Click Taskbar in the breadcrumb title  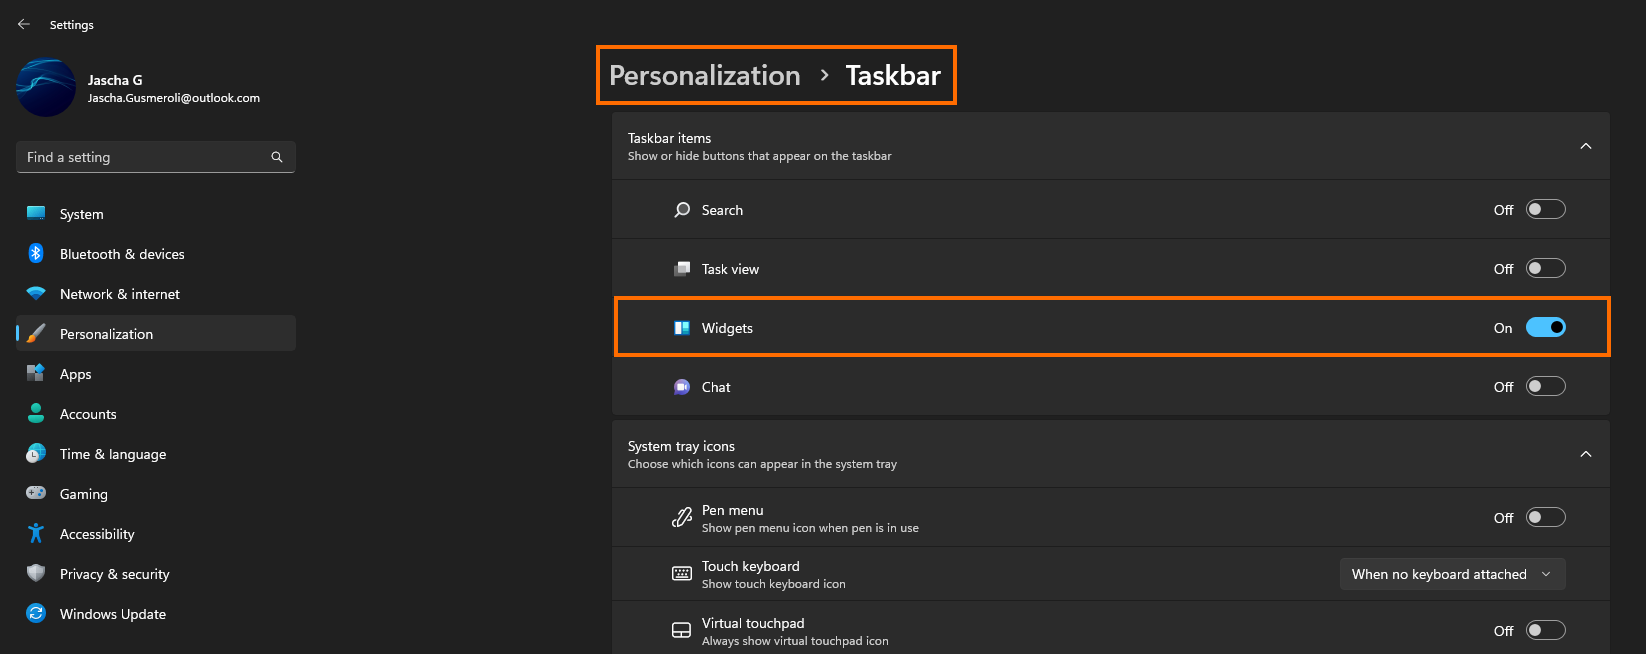coord(893,75)
